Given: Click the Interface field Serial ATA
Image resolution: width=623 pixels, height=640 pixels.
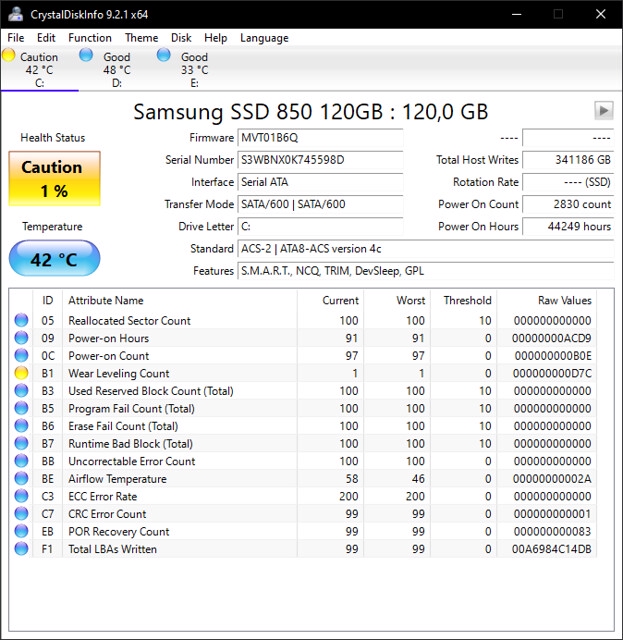Looking at the screenshot, I should pos(320,182).
